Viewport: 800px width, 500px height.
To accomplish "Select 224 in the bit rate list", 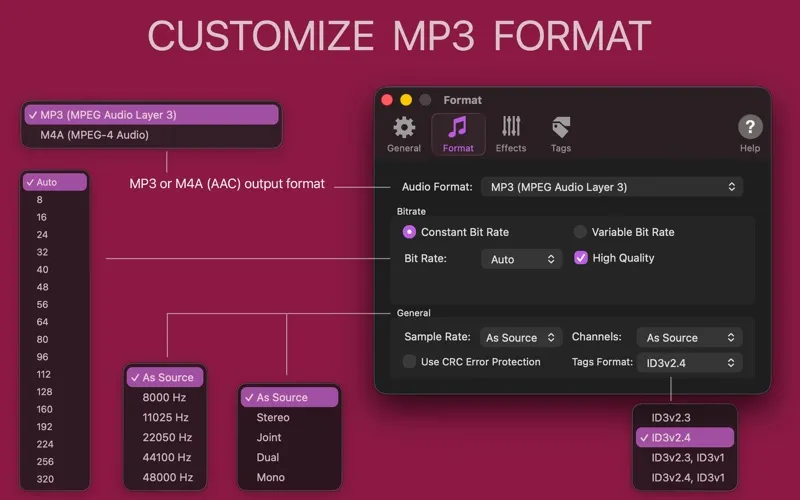I will 55,444.
